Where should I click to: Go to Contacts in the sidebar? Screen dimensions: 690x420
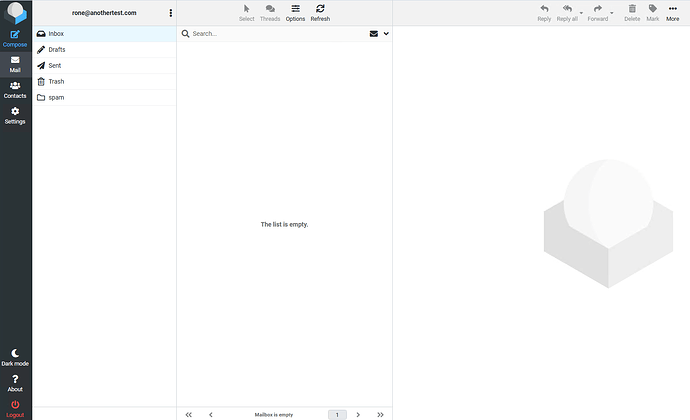click(15, 90)
